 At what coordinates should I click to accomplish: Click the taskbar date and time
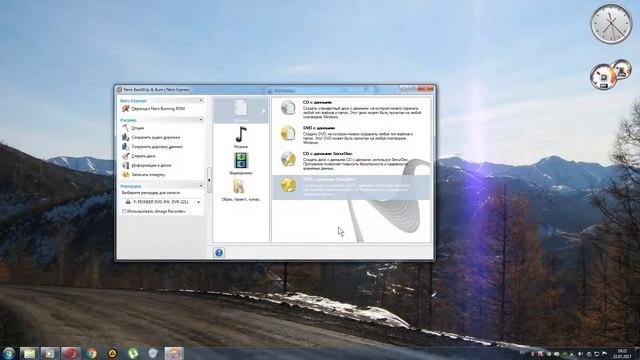(x=622, y=353)
